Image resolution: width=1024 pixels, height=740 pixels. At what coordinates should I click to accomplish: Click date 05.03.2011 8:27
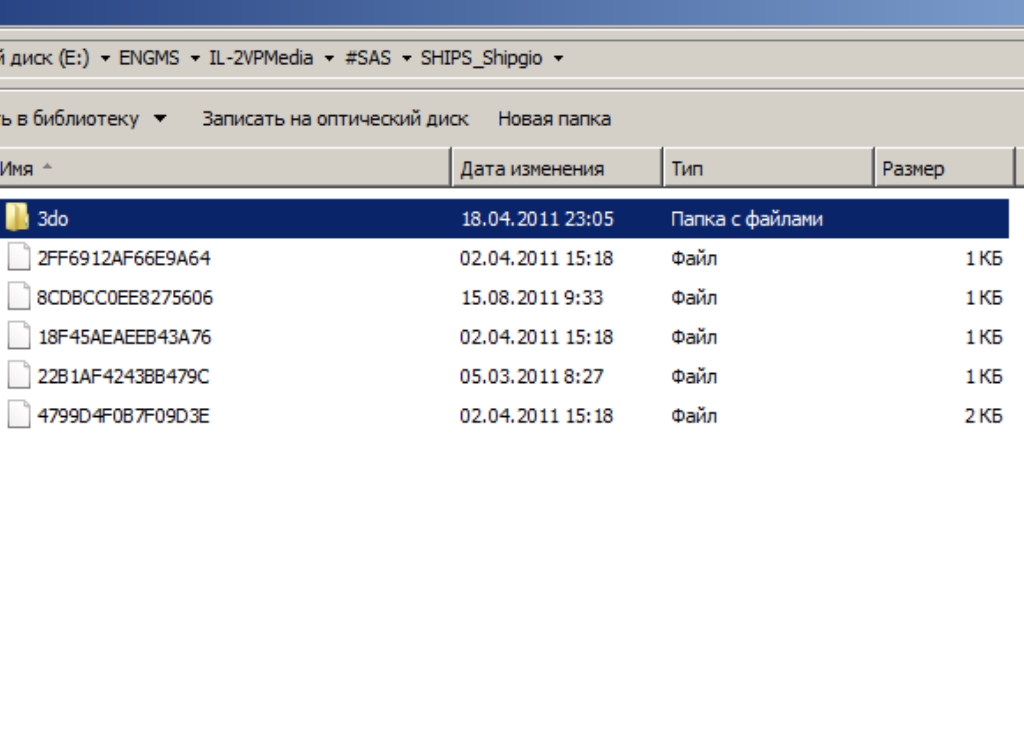(532, 377)
